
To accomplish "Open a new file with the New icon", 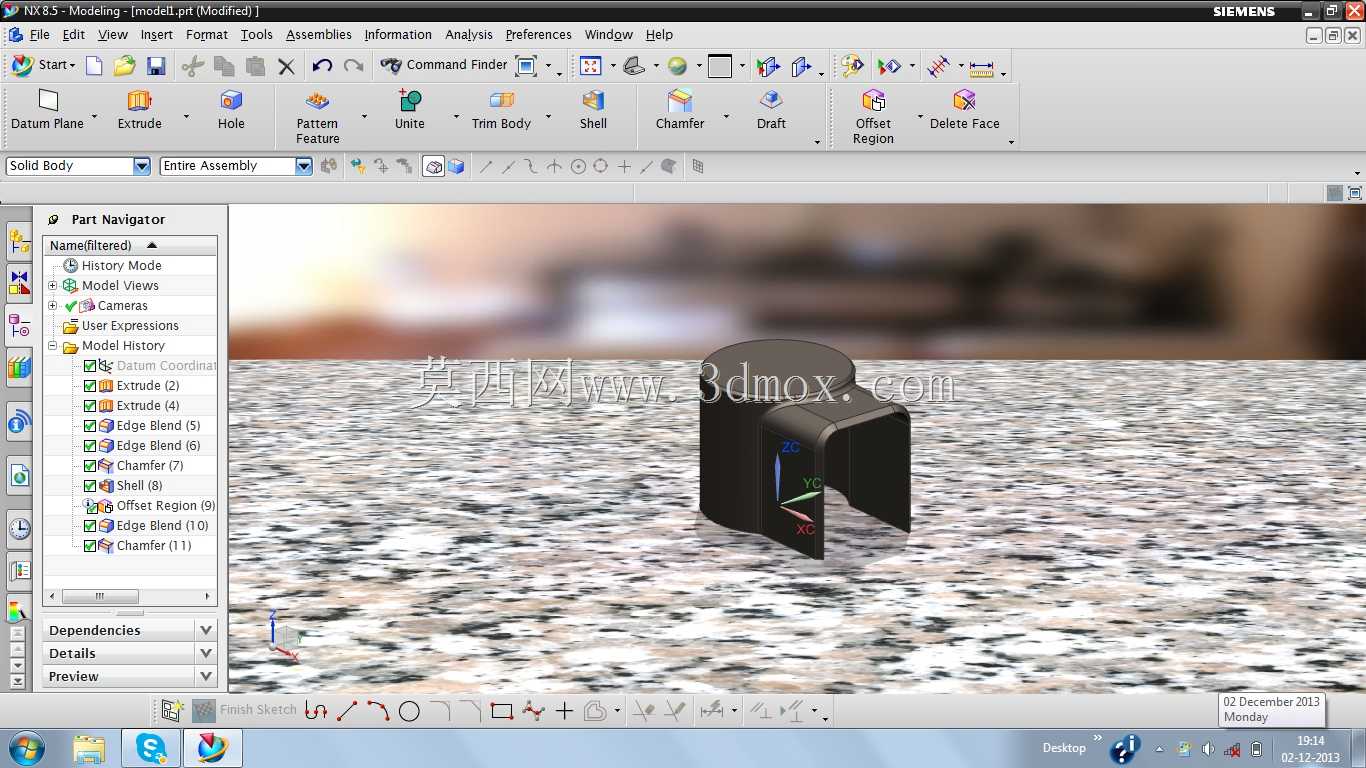I will (x=94, y=66).
